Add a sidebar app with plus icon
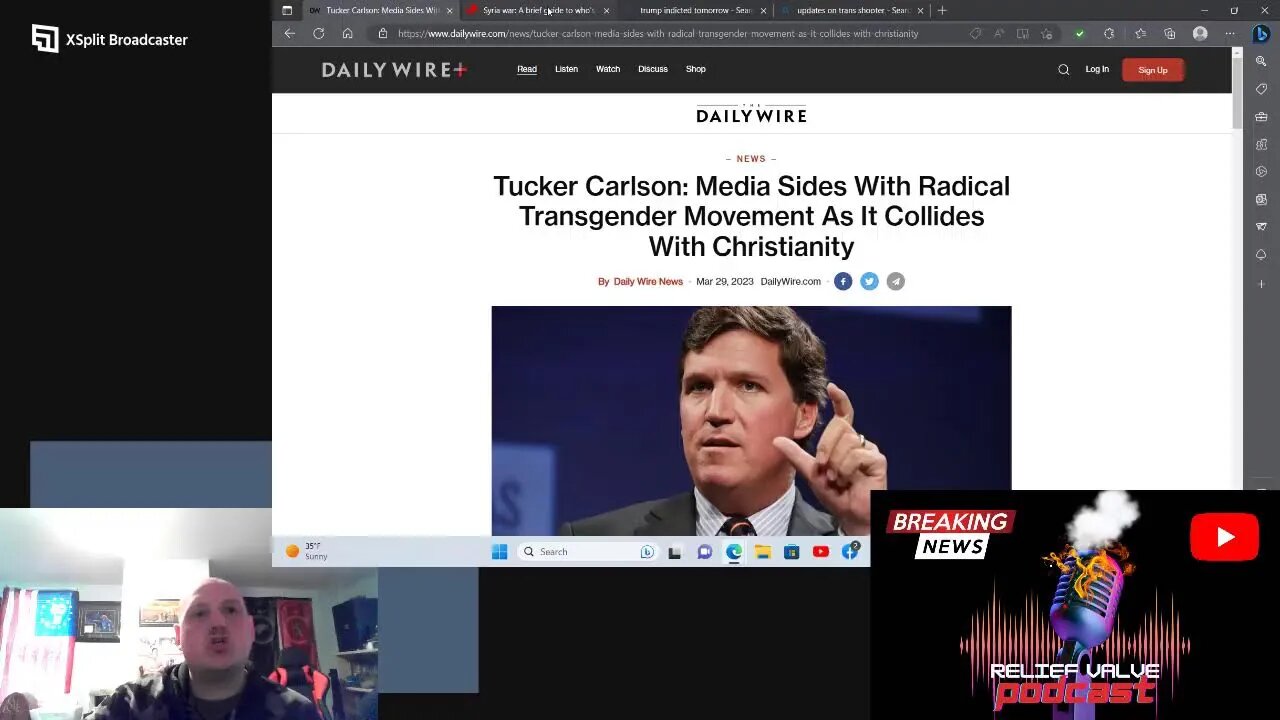 1261,284
